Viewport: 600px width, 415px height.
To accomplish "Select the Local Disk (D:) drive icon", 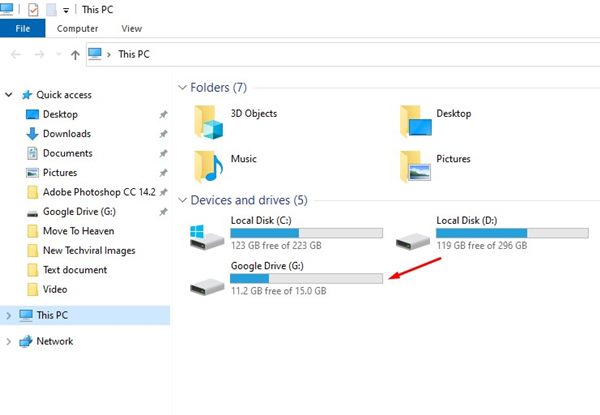I will pos(413,241).
